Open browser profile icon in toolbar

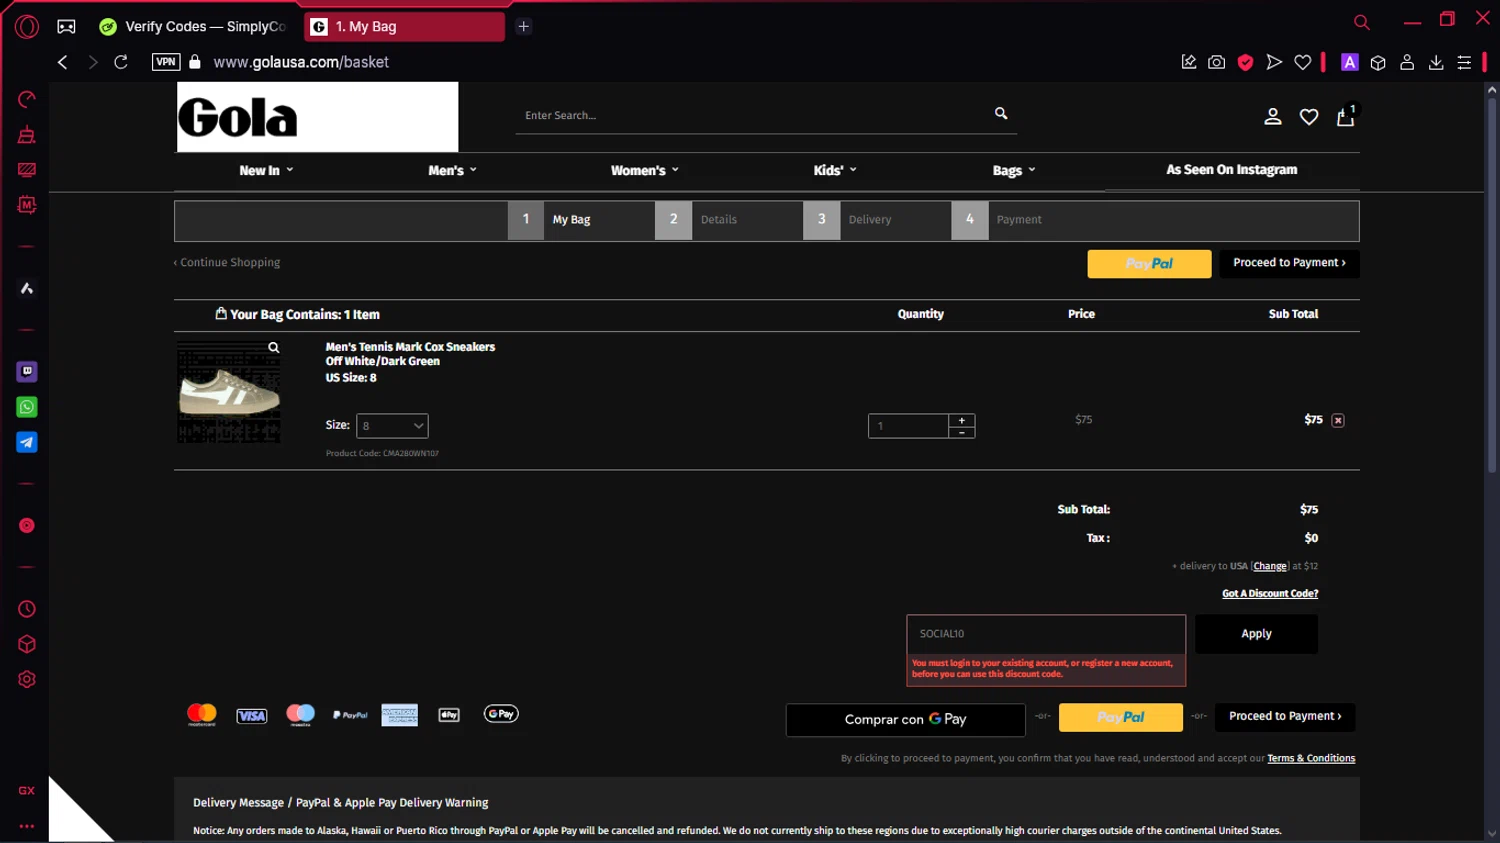[1407, 62]
